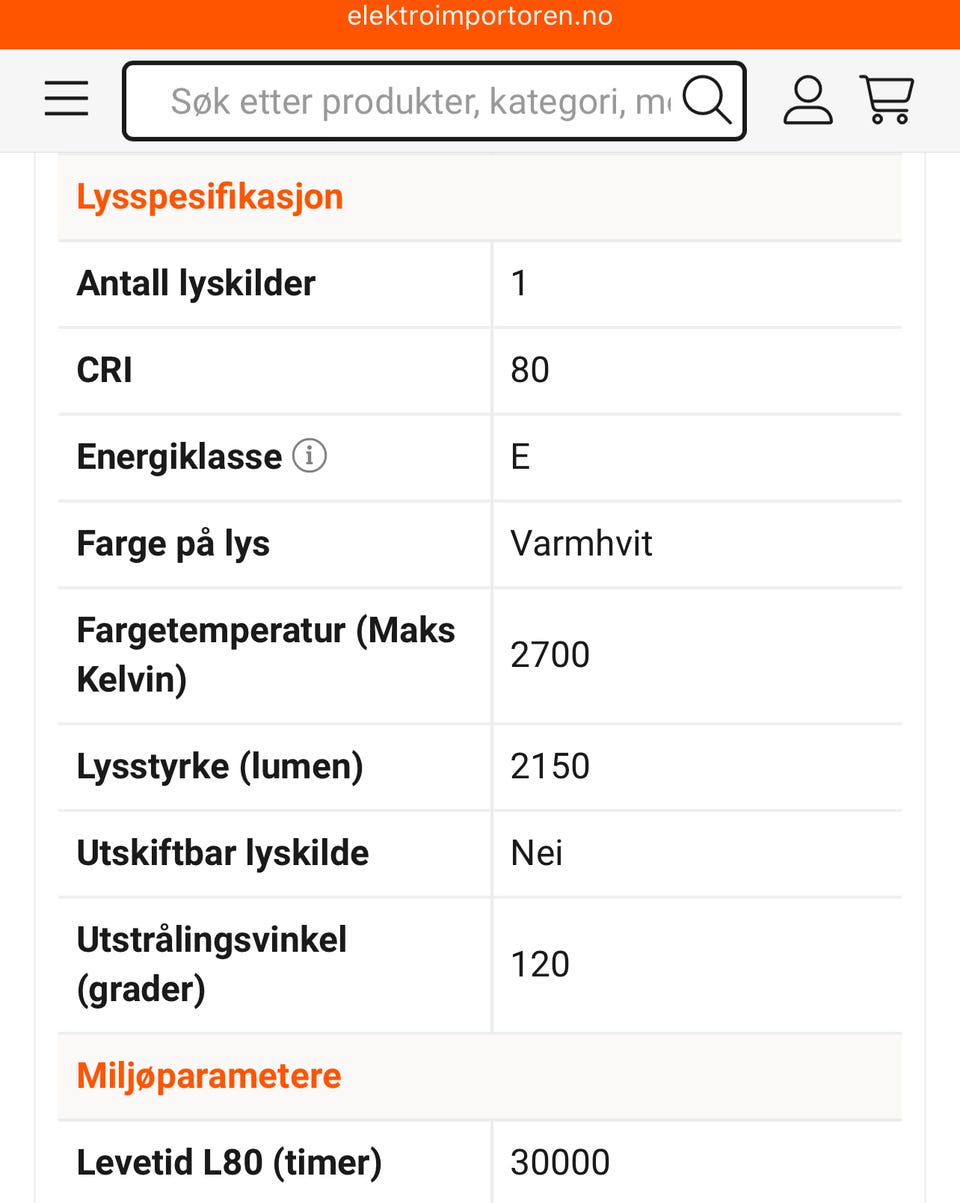
Task: Click the Lysspesifikasjon section heading
Action: coord(210,196)
